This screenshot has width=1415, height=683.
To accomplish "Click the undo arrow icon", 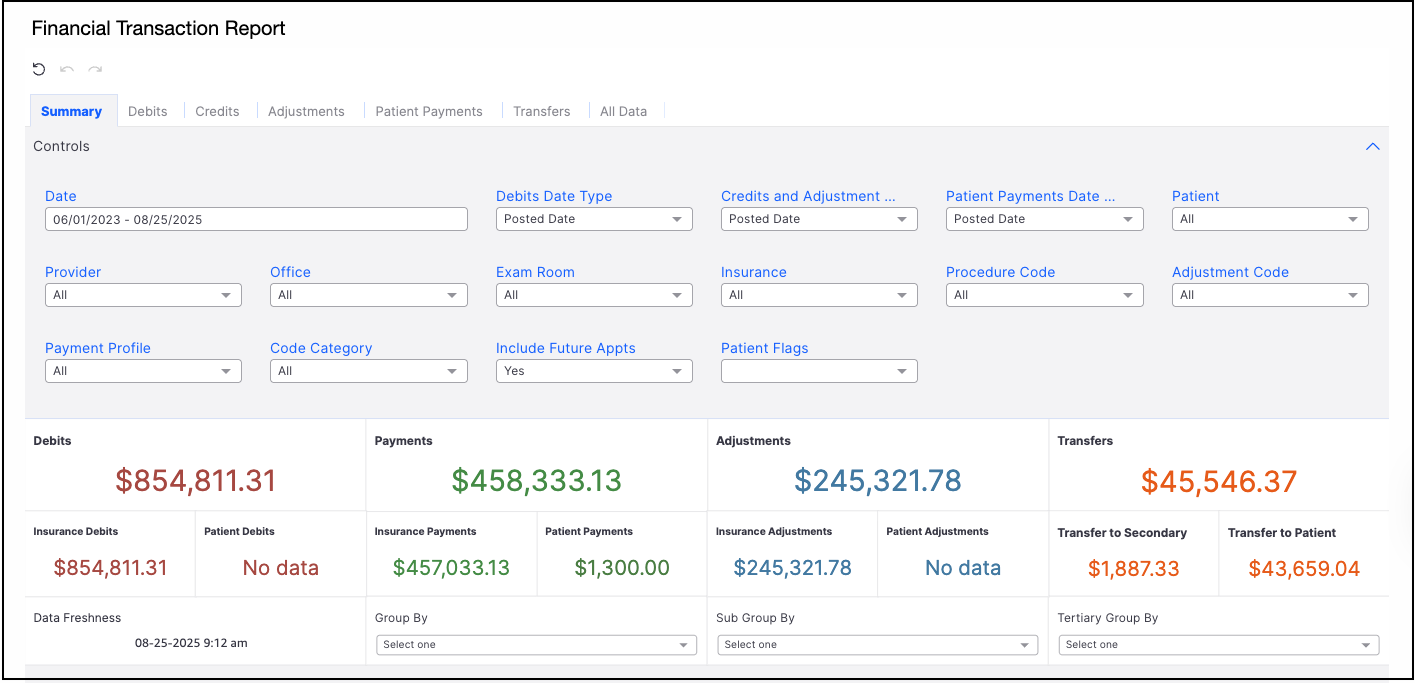I will click(x=67, y=69).
